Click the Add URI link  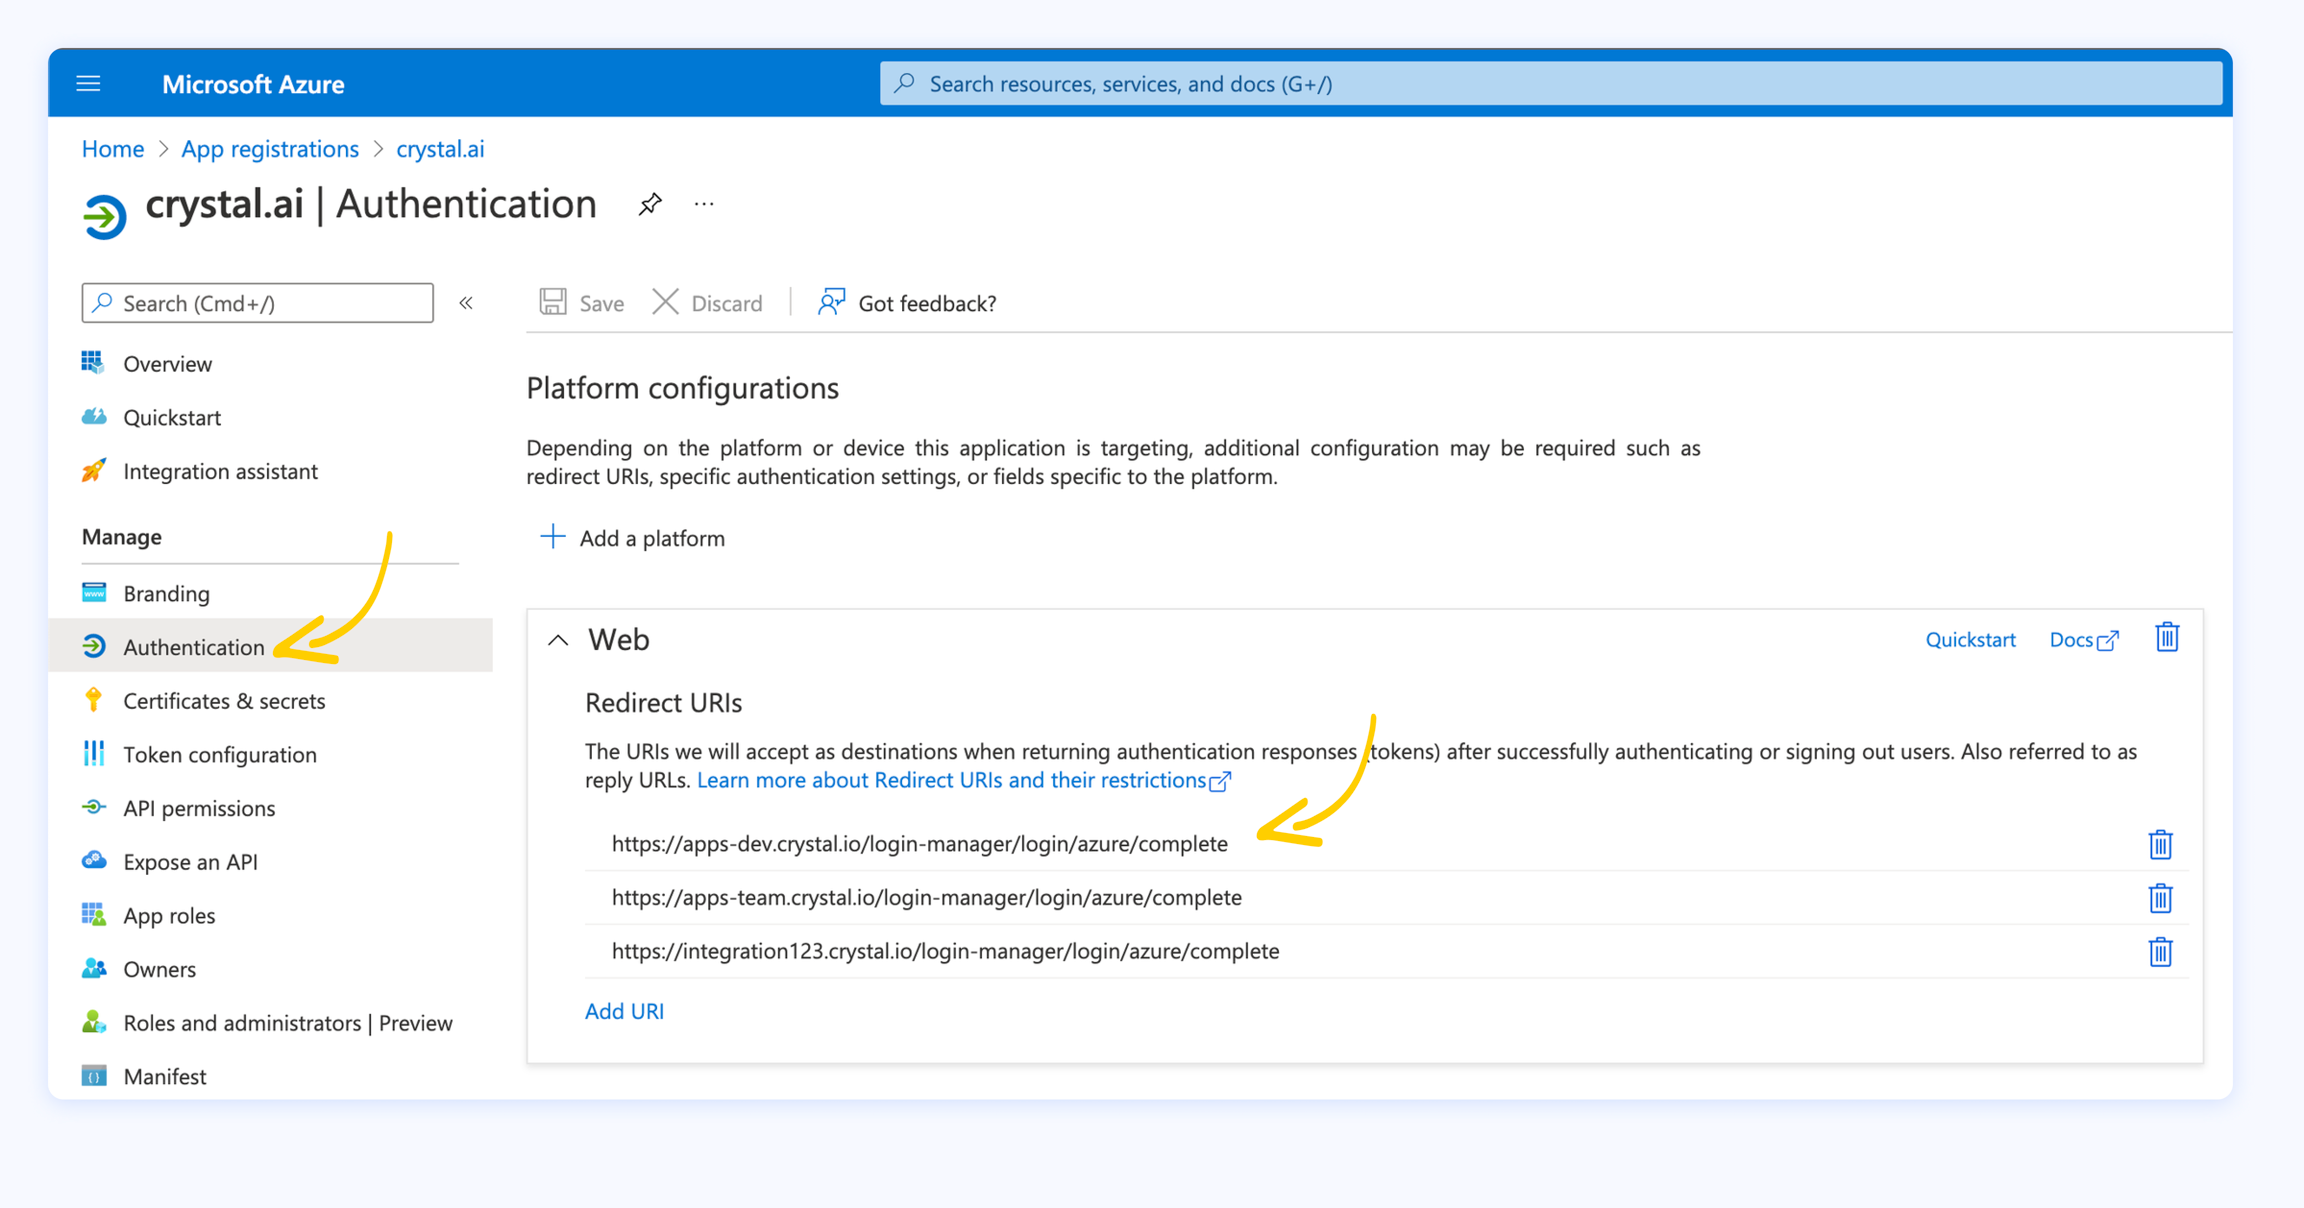tap(624, 1011)
